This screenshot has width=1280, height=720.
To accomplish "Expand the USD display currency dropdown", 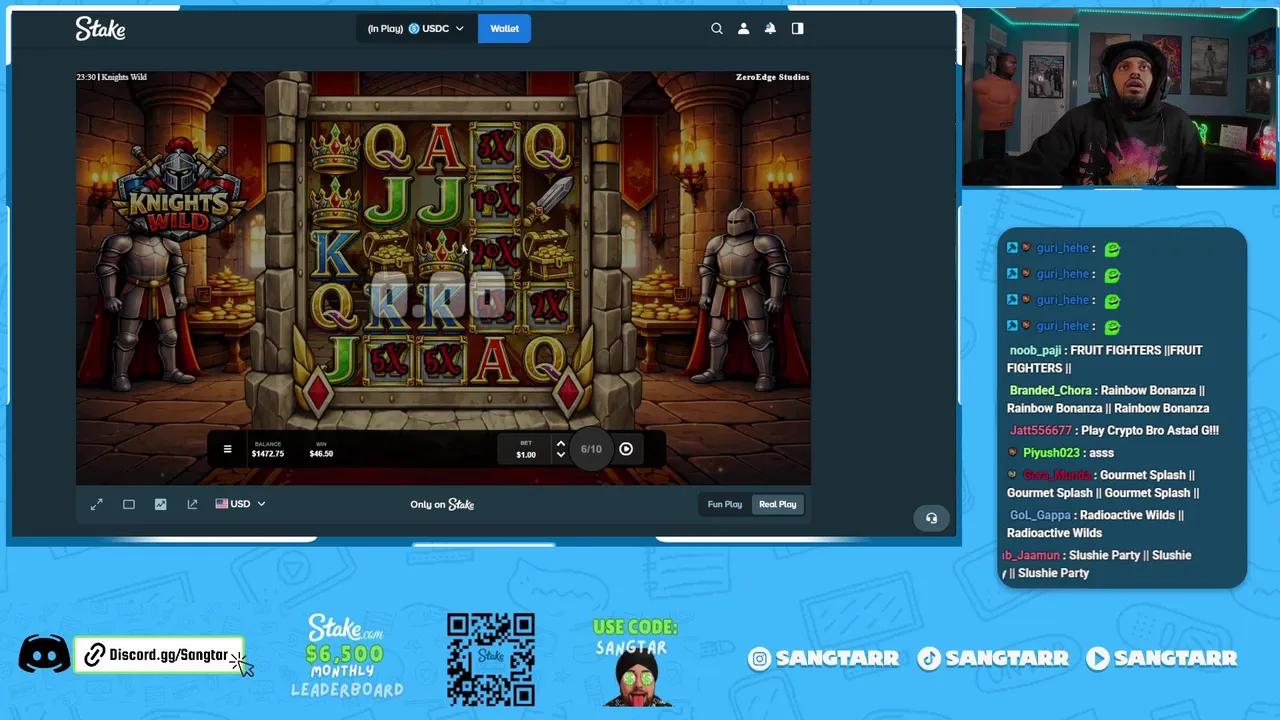I will [x=241, y=504].
